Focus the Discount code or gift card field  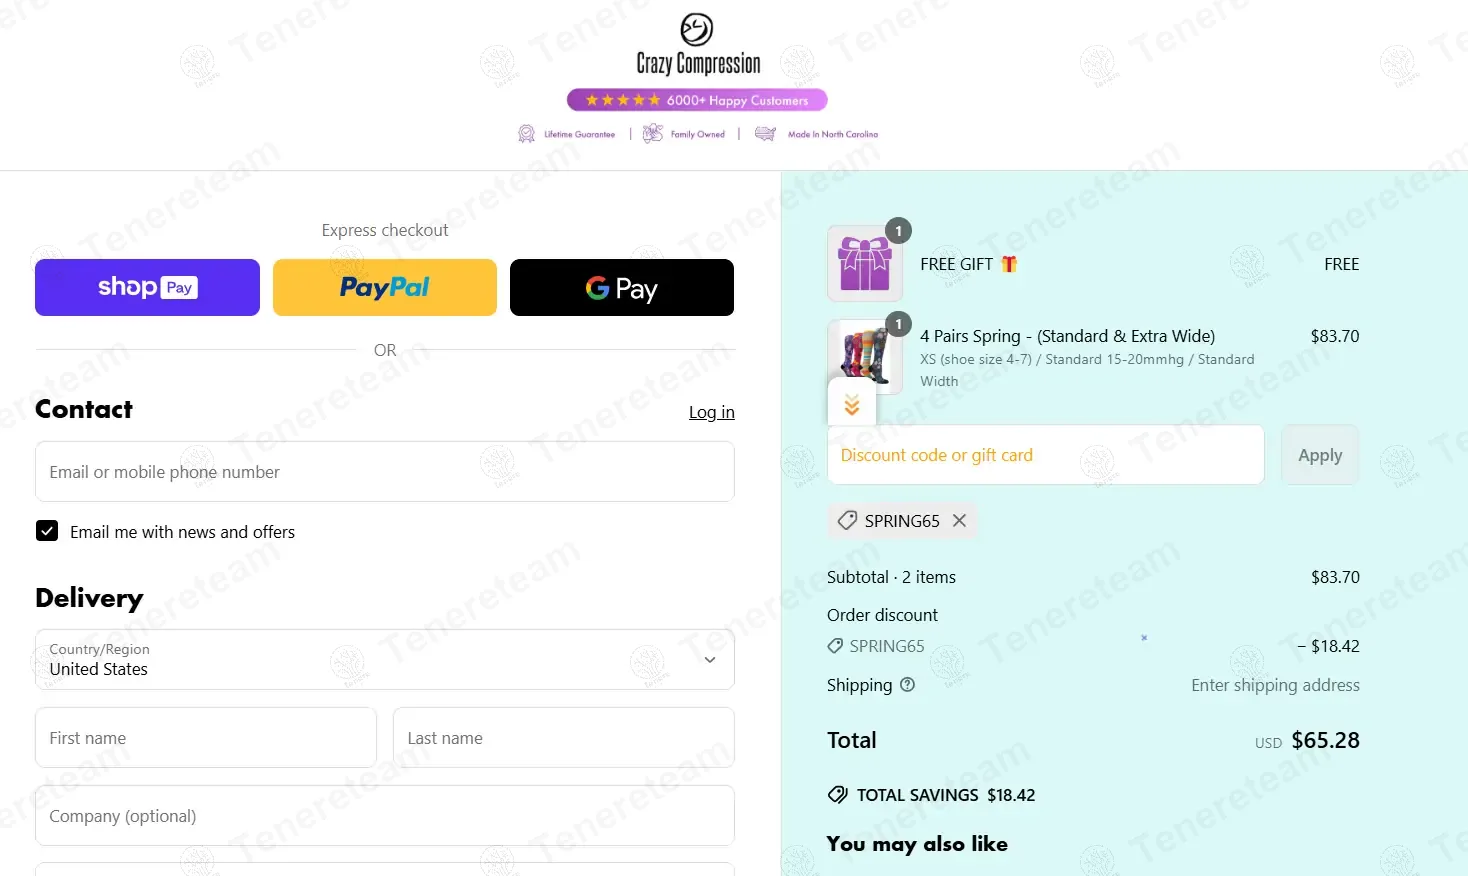(1046, 455)
